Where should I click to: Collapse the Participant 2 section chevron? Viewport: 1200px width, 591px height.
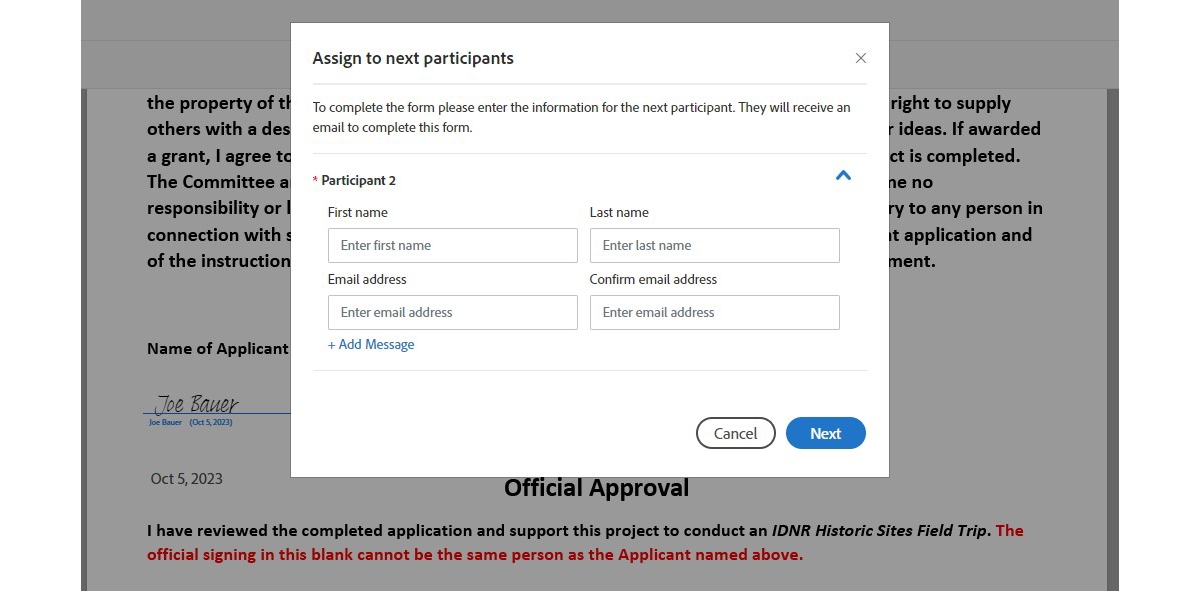(843, 176)
